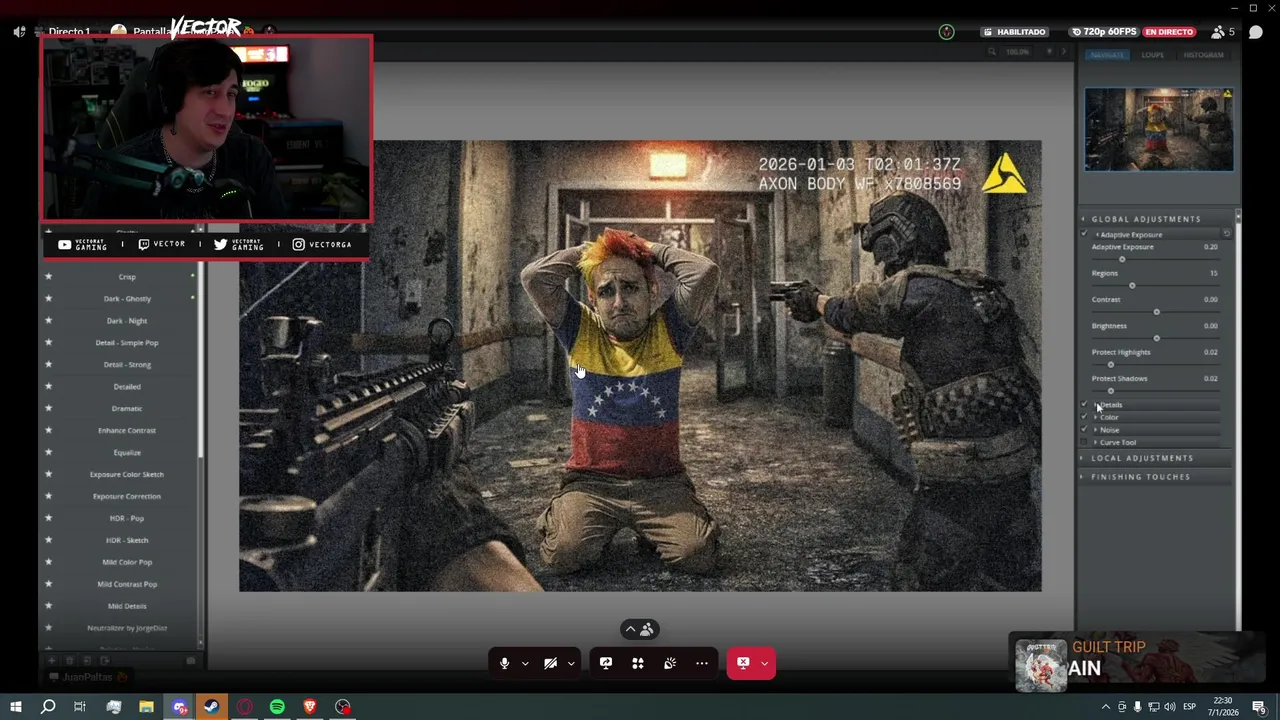The height and width of the screenshot is (720, 1280).
Task: Toggle favorite star for HDR - Pop preset
Action: [x=48, y=518]
